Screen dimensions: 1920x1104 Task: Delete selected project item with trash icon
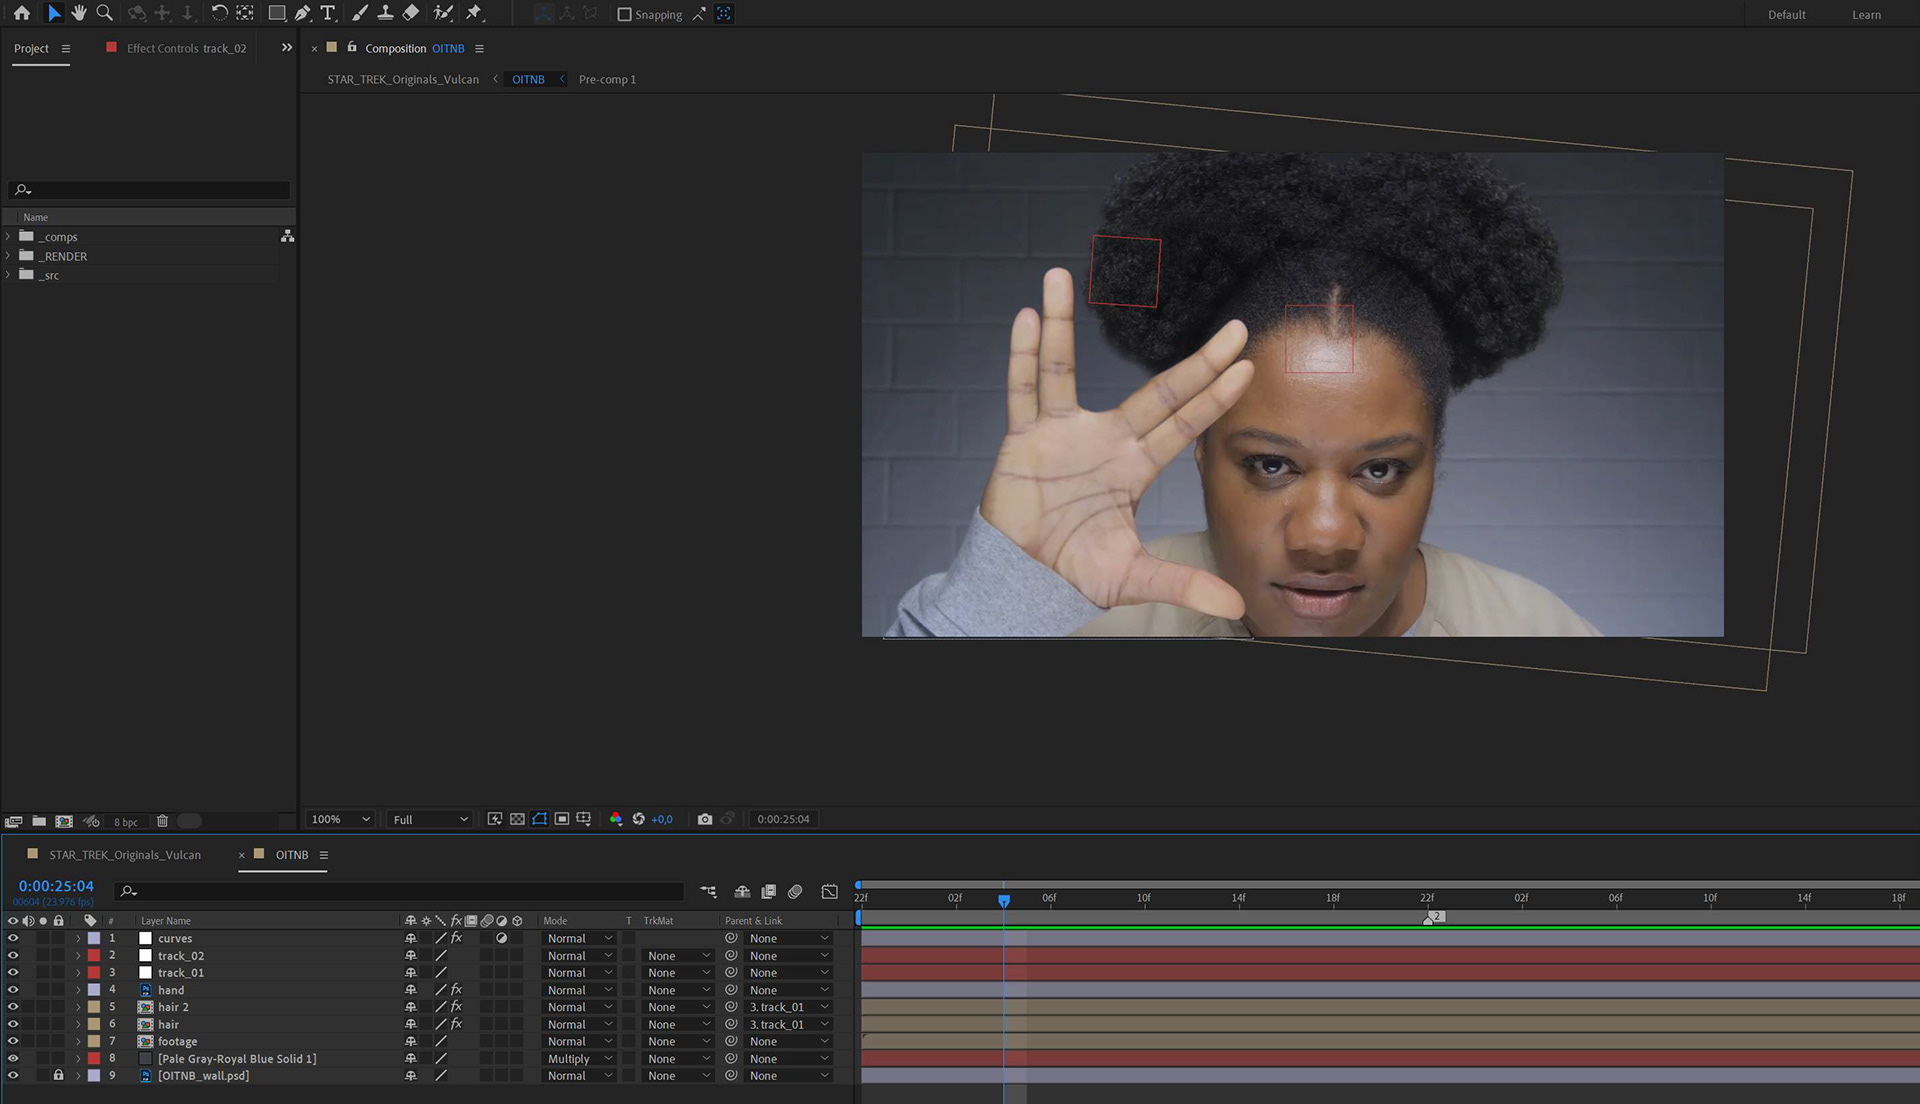click(x=162, y=821)
